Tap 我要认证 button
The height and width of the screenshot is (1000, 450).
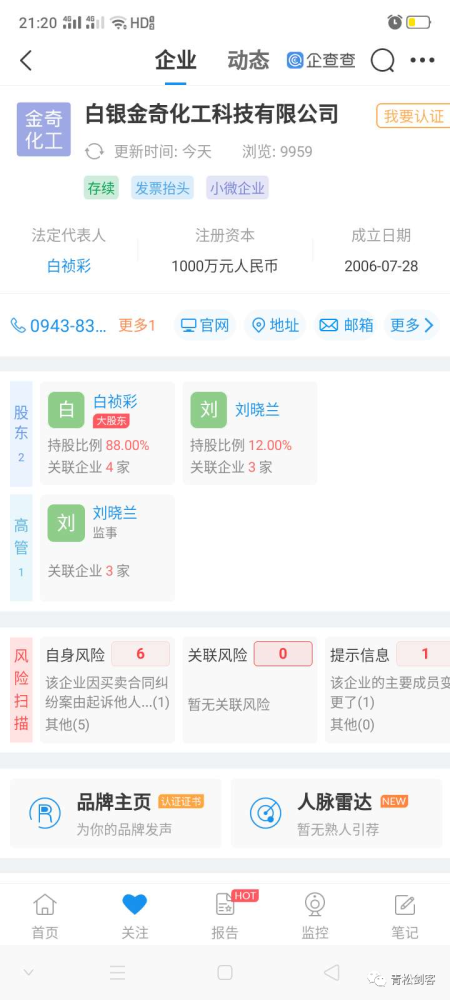point(413,116)
